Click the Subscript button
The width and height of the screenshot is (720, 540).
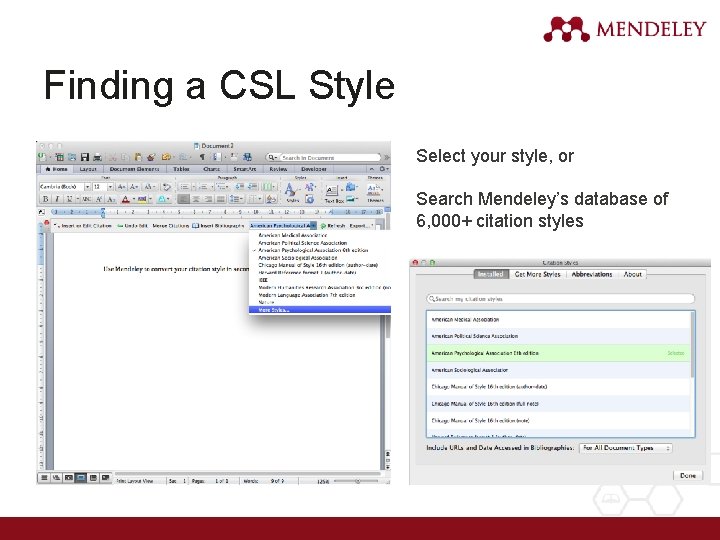click(111, 199)
